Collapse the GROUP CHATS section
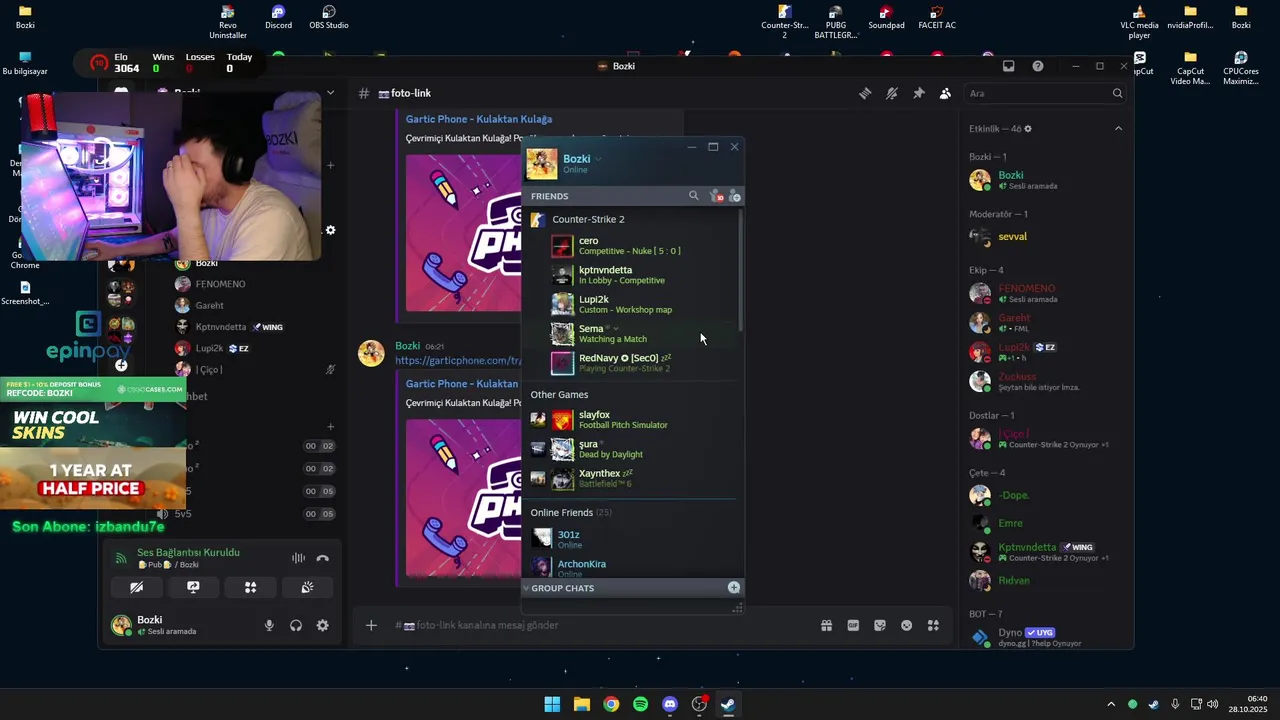 [526, 588]
